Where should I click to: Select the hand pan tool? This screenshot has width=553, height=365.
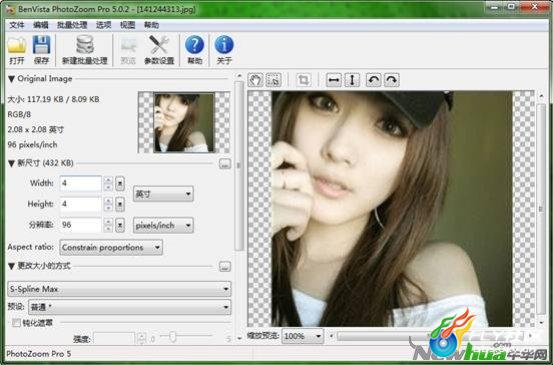(255, 80)
